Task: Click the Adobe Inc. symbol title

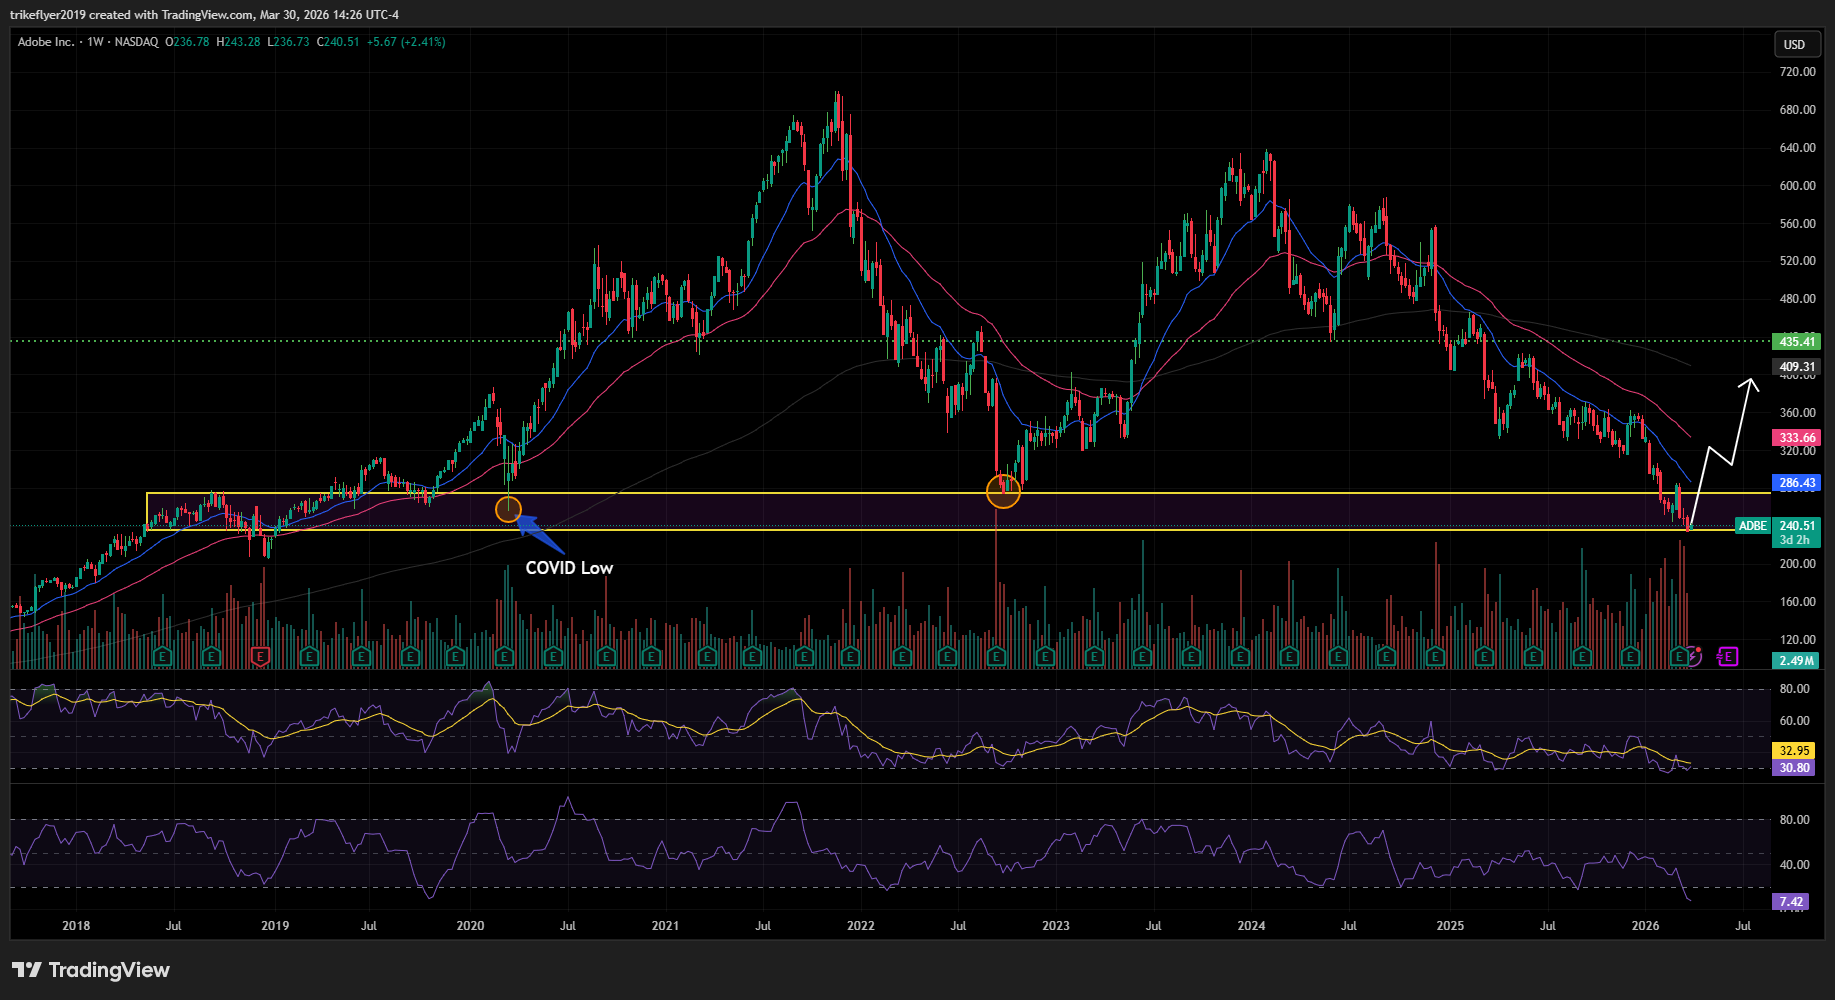Action: coord(46,42)
